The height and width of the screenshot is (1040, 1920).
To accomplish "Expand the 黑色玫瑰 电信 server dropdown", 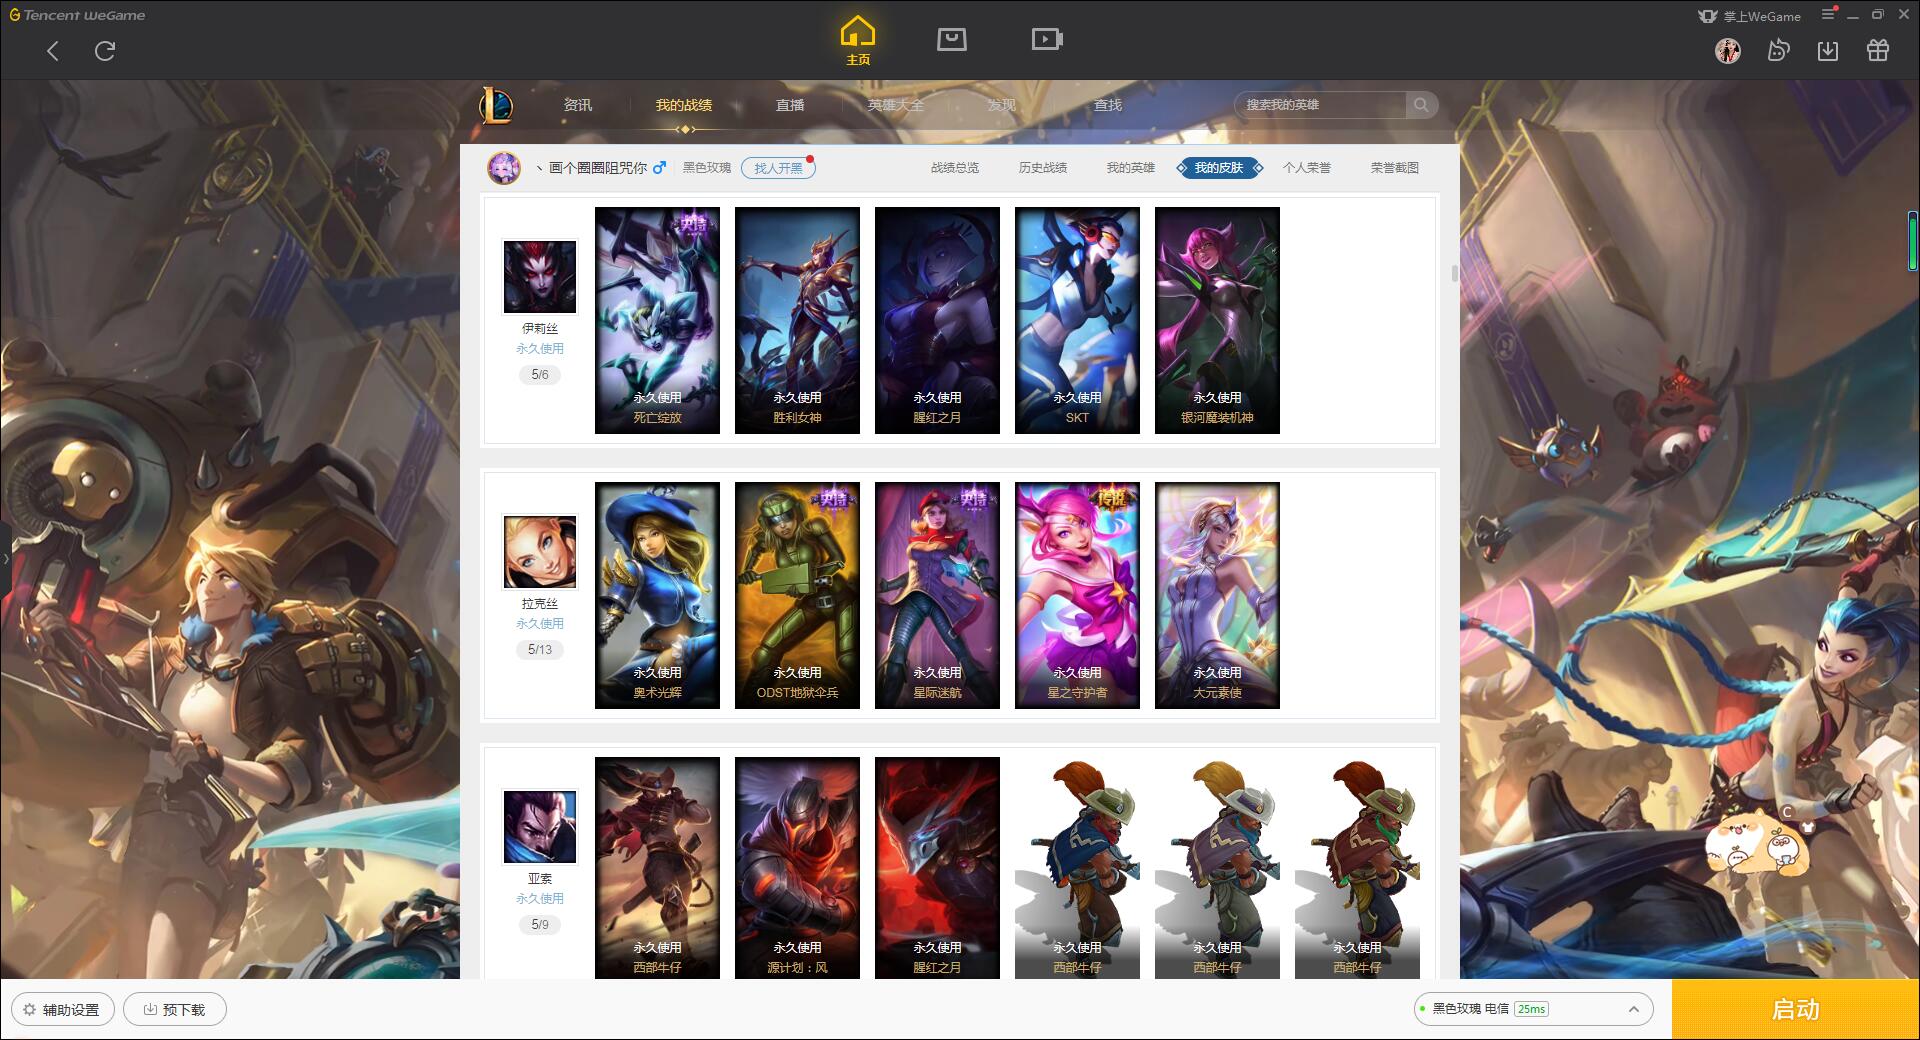I will (x=1633, y=1009).
